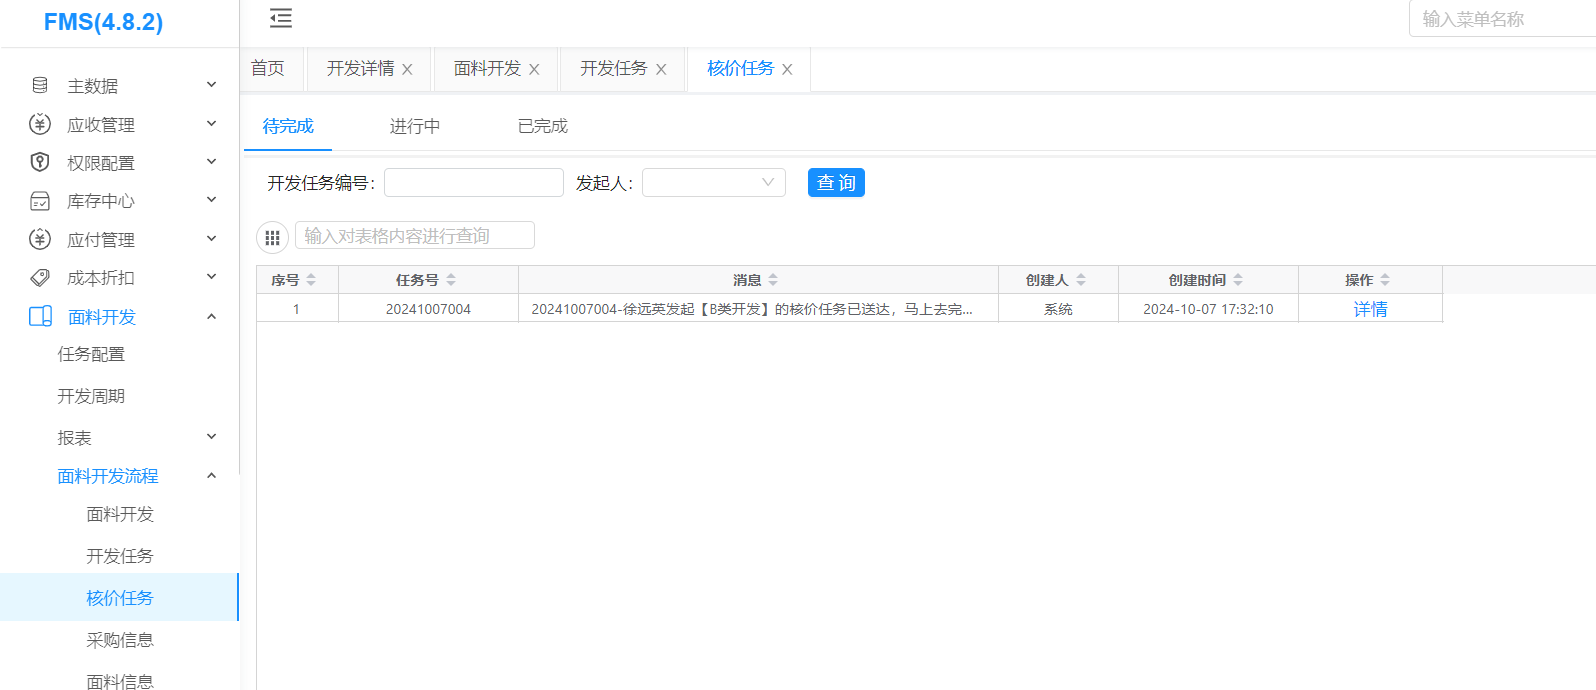Click the 库存中心 inventory icon
Image resolution: width=1596 pixels, height=690 pixels.
40,201
